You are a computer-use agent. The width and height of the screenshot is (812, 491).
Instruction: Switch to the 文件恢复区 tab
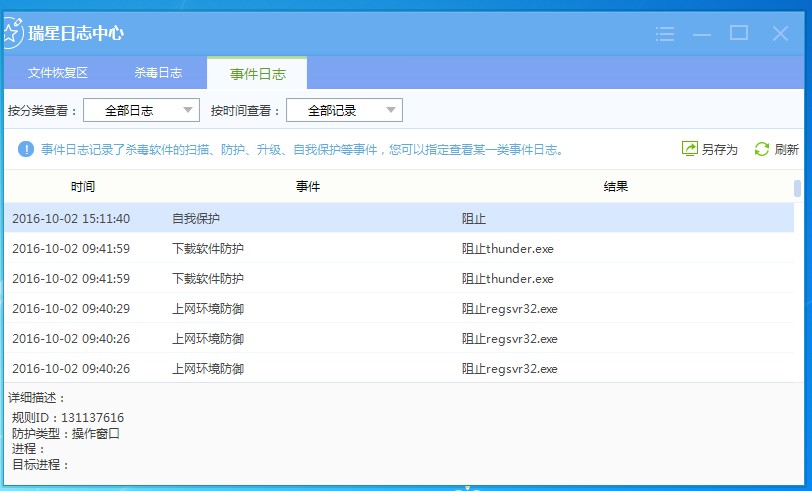tap(58, 73)
